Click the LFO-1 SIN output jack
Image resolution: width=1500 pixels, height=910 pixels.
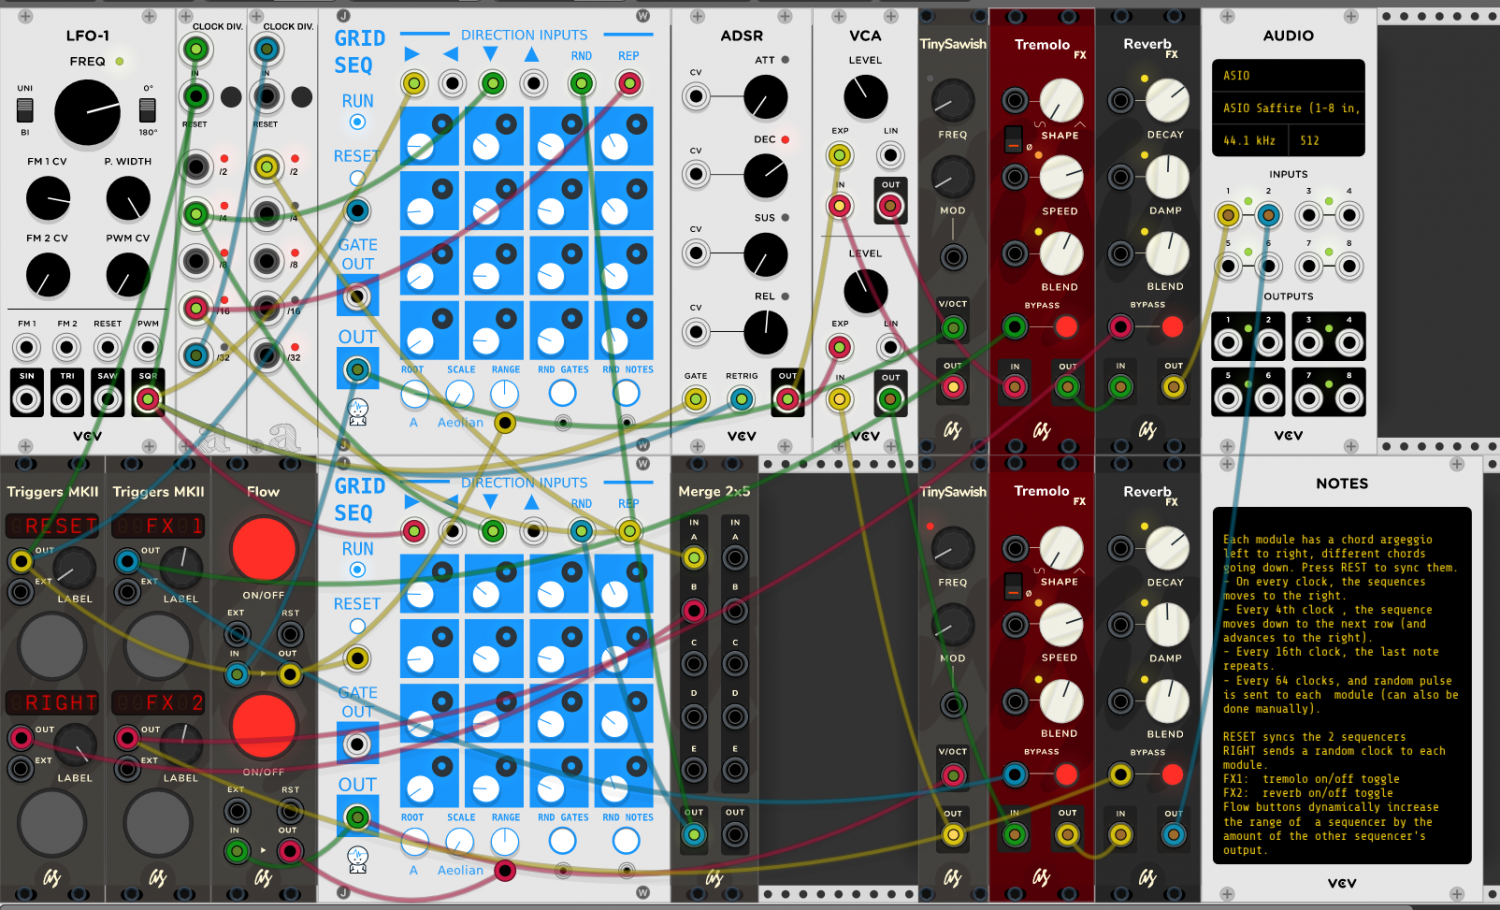[27, 399]
